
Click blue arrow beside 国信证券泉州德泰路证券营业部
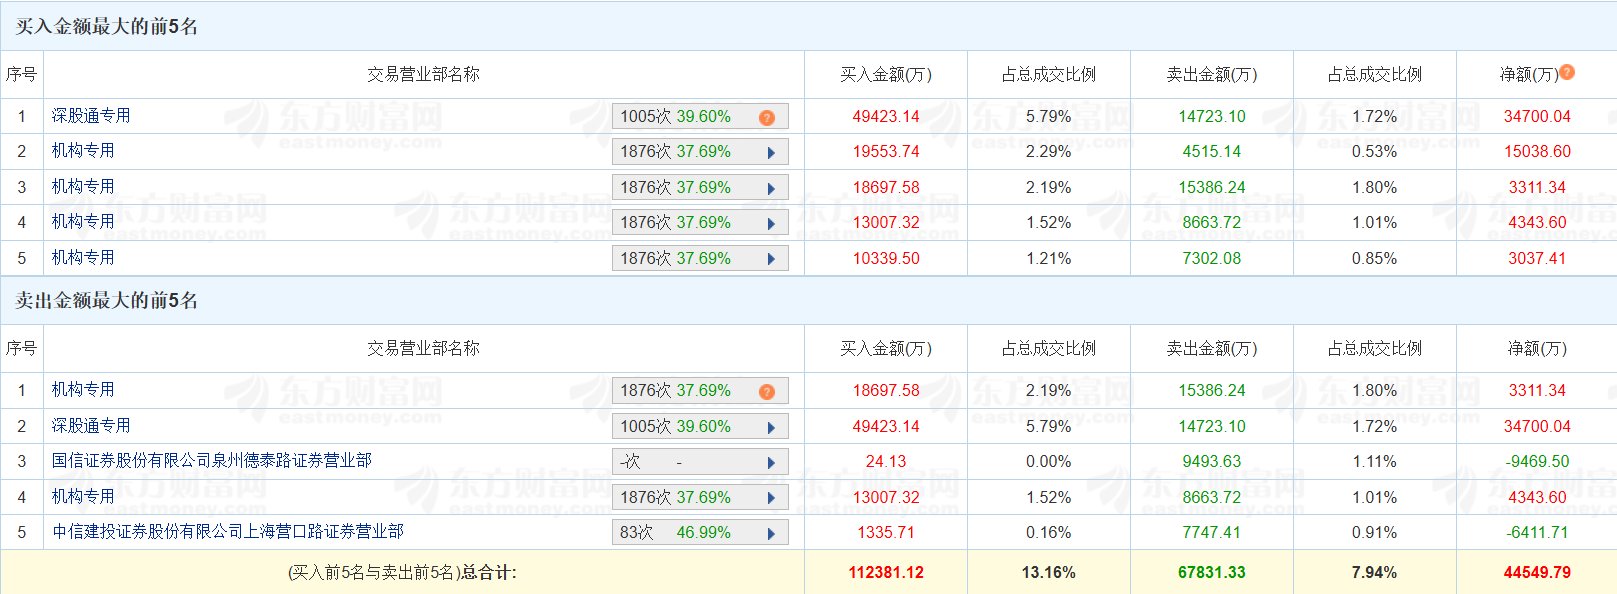pos(771,463)
